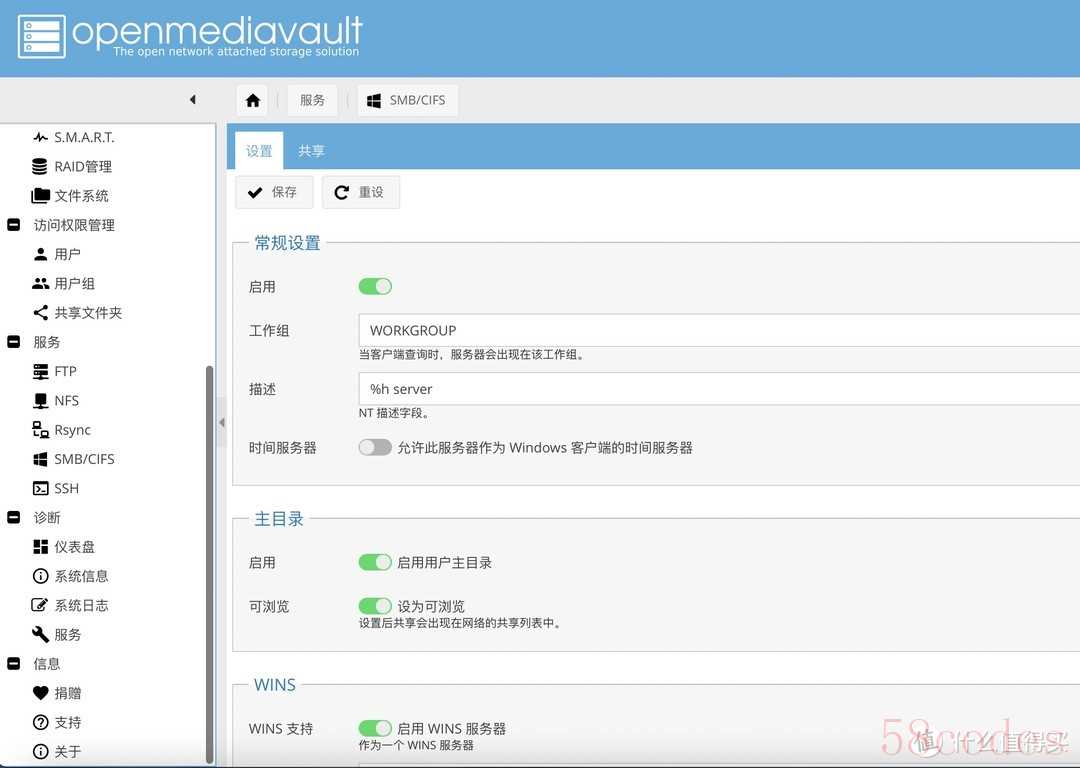
Task: Click the 常规设置 section title
Action: (287, 242)
